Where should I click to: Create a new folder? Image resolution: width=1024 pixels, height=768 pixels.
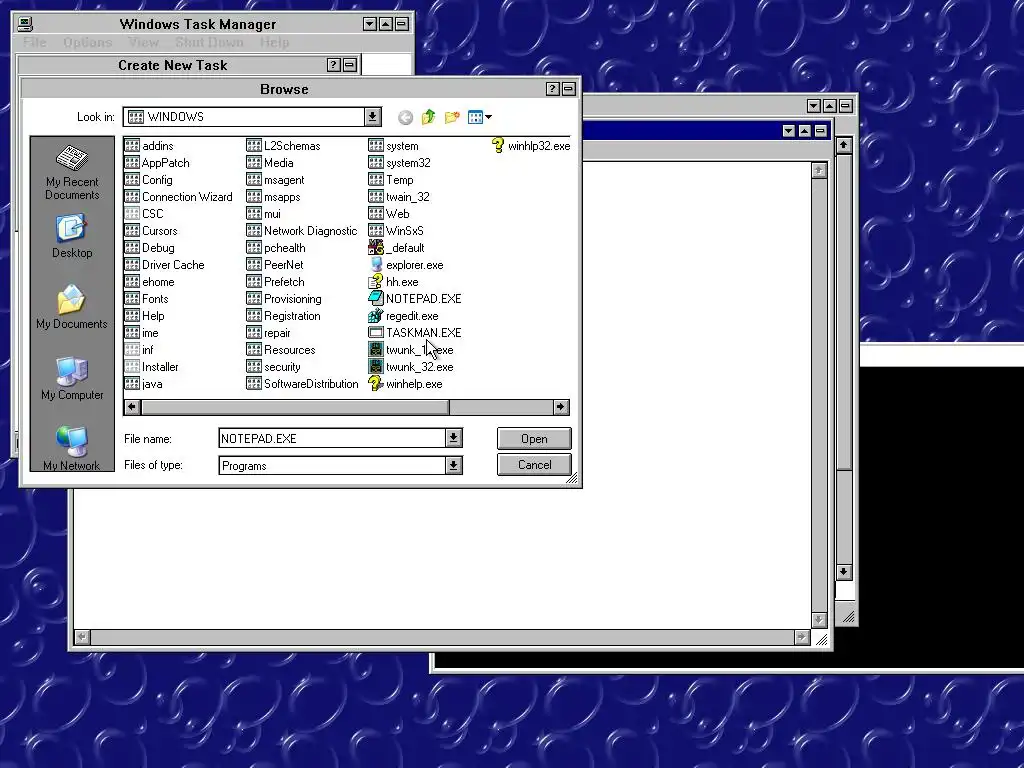(x=452, y=118)
